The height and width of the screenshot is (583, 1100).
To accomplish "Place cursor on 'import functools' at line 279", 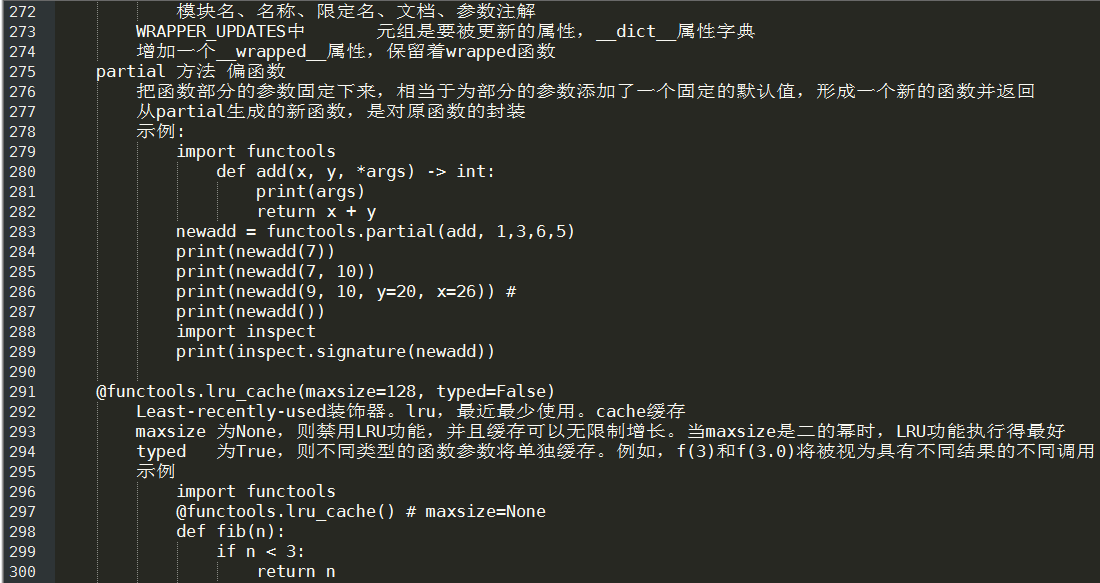I will tap(256, 152).
